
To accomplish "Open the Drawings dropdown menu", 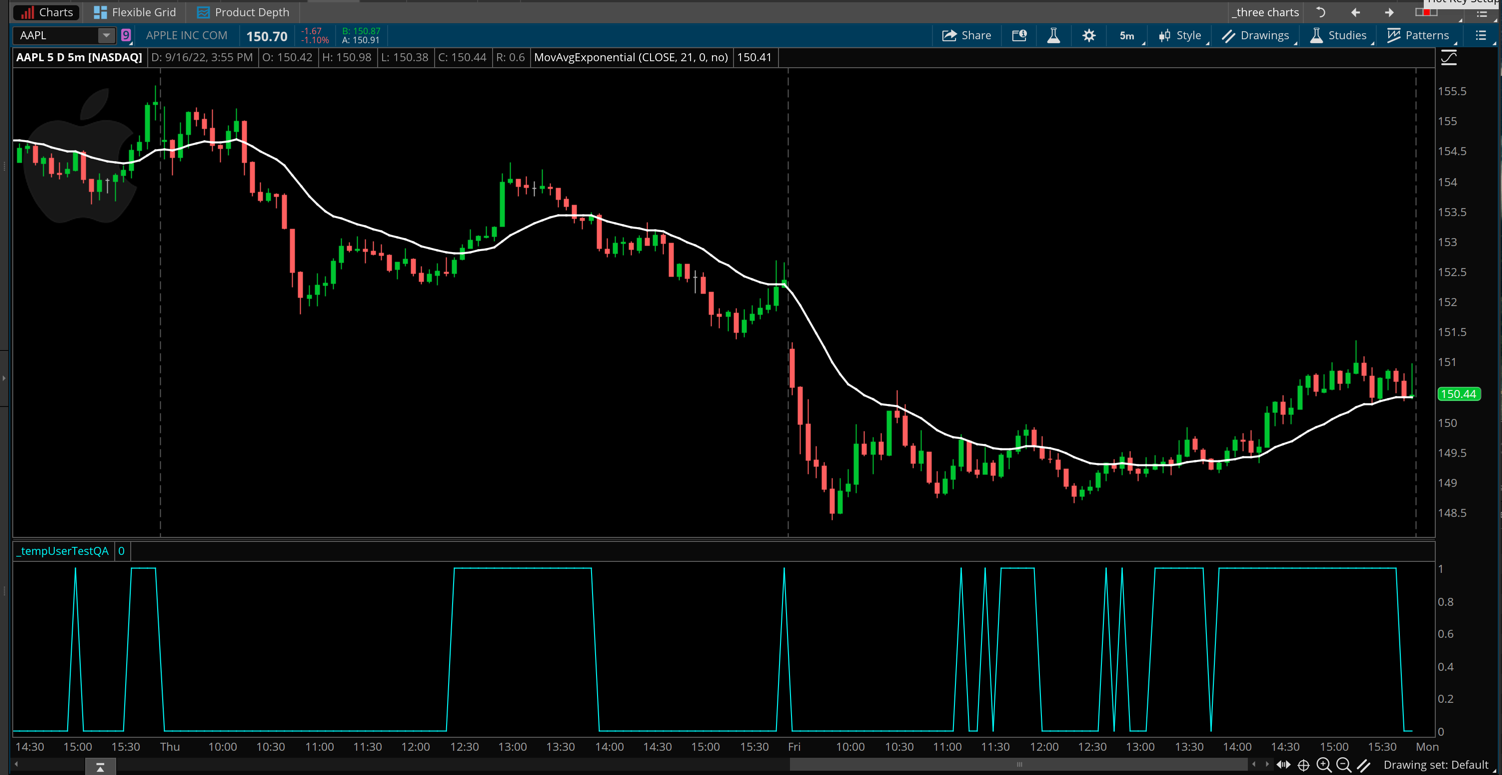I will point(1257,35).
